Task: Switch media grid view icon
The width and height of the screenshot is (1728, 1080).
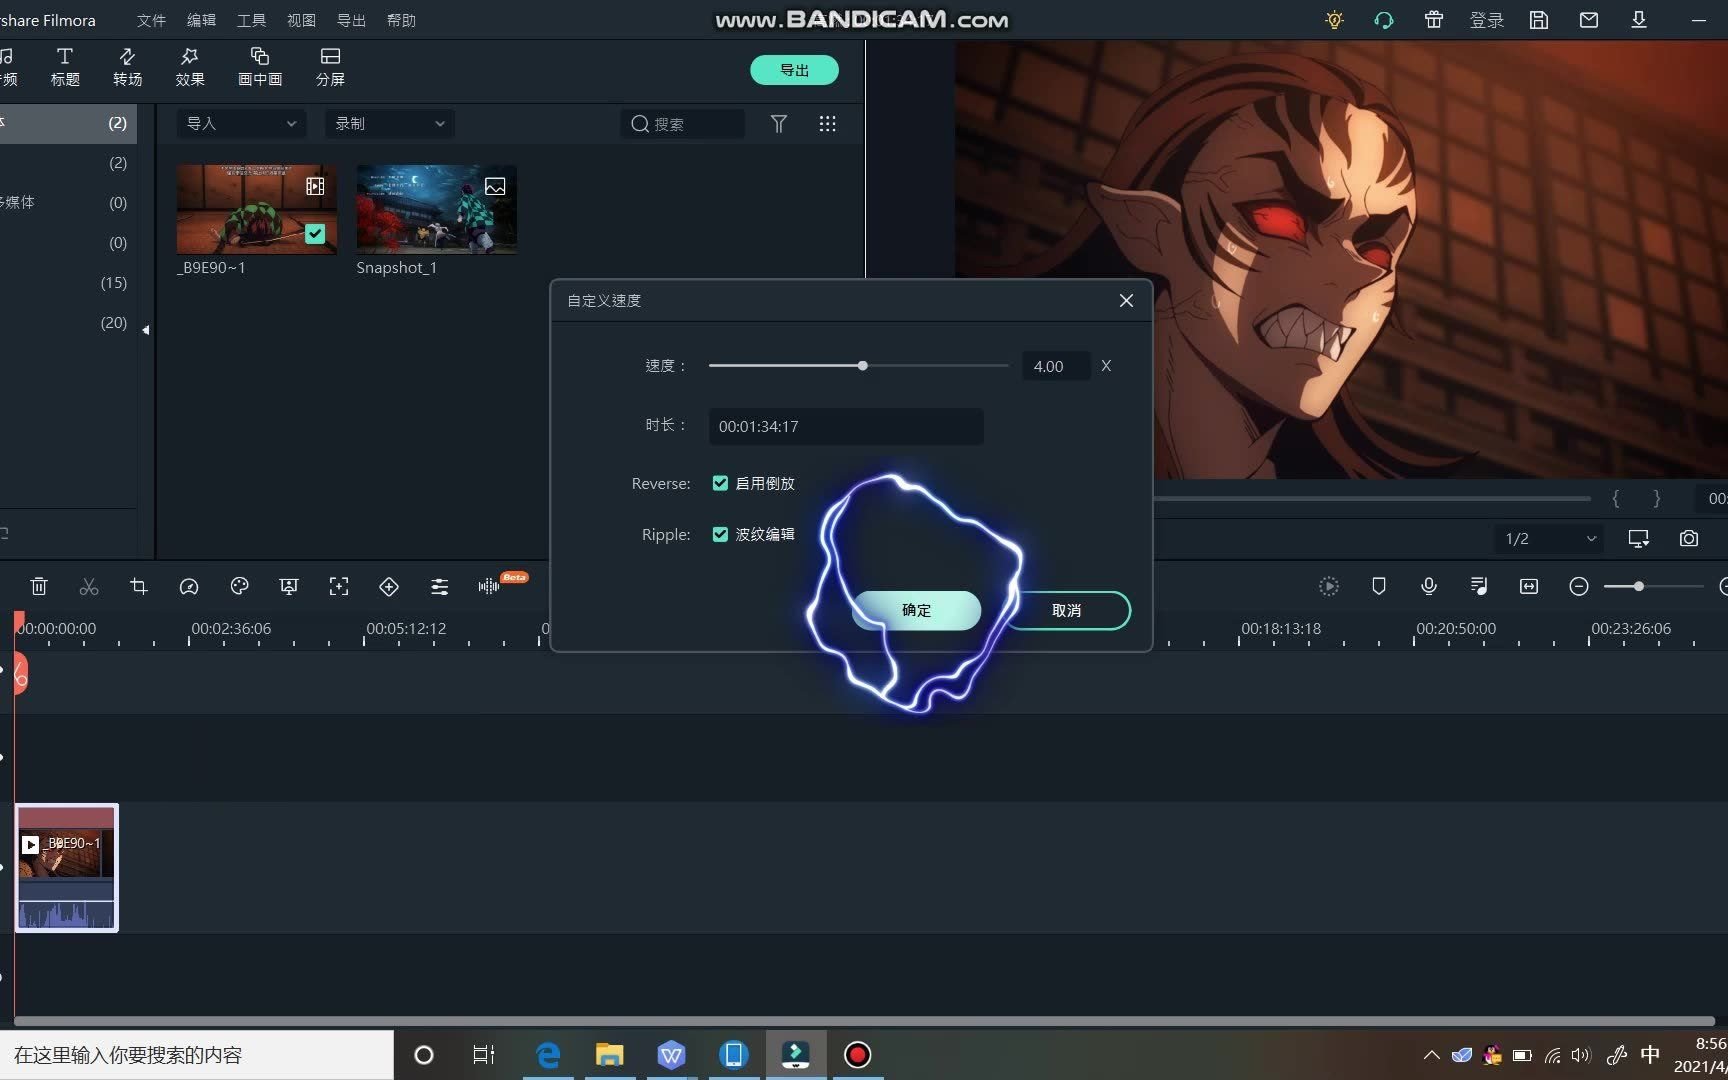Action: pos(827,124)
